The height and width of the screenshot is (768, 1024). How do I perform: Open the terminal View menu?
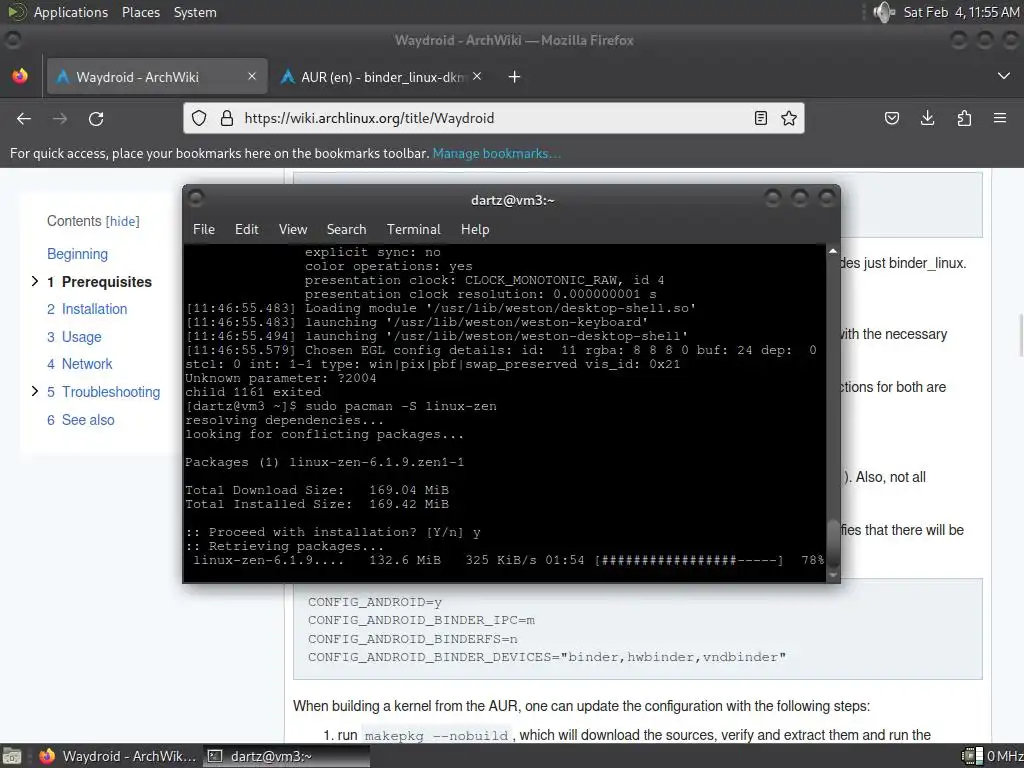point(293,229)
